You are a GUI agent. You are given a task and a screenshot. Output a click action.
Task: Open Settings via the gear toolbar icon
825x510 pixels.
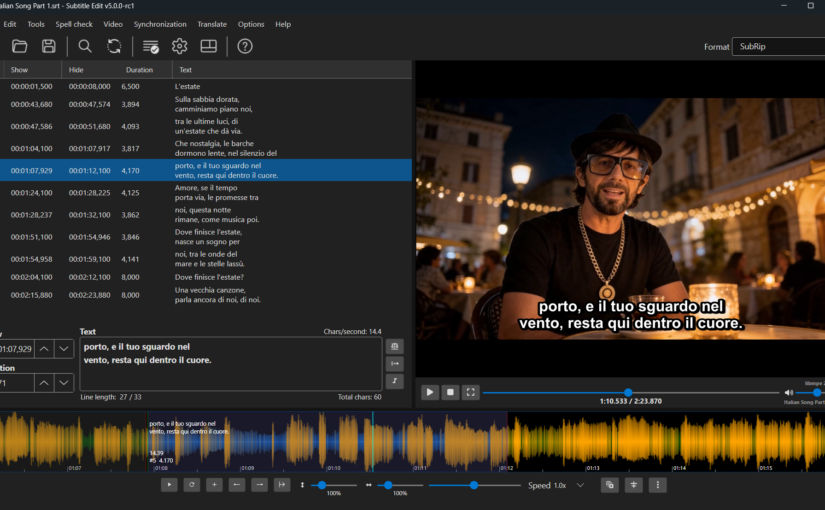pos(179,46)
